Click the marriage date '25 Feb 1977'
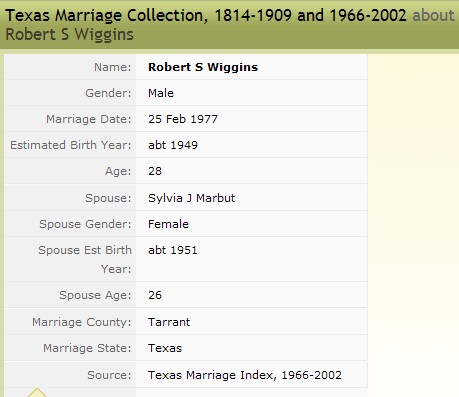Screen dimensions: 459x397 point(183,119)
